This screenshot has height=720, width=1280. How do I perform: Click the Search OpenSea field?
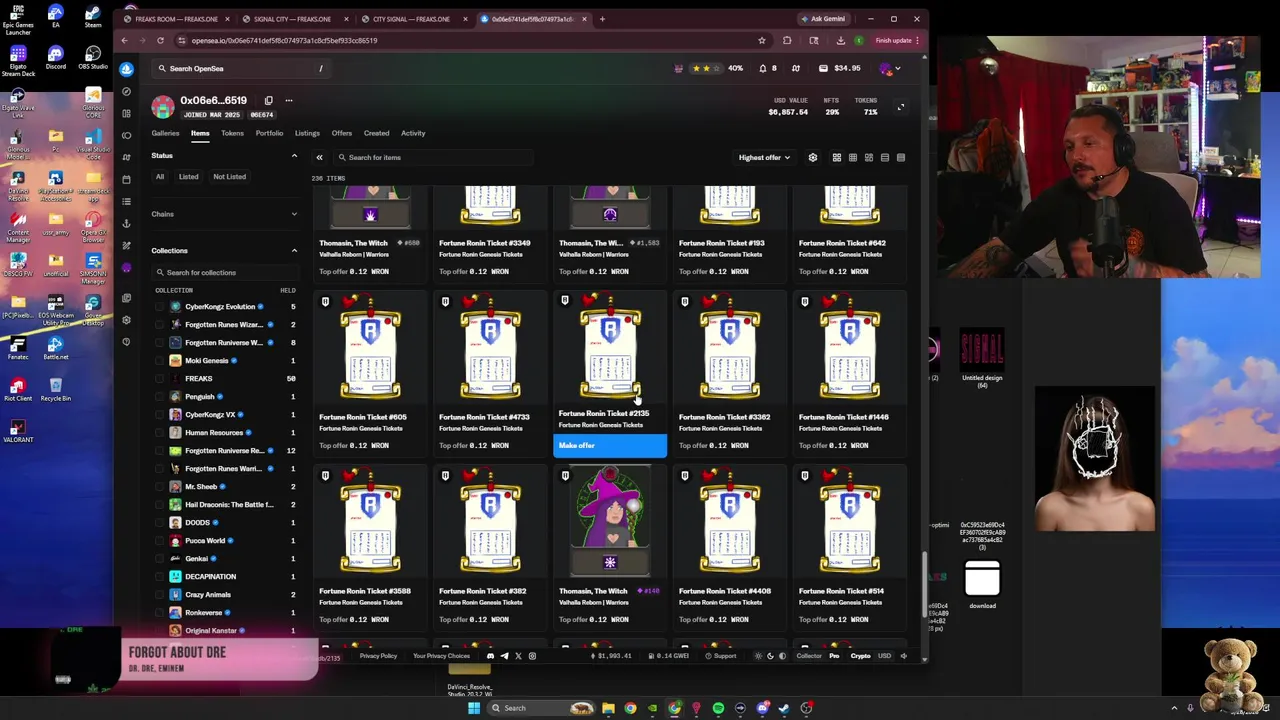click(240, 68)
